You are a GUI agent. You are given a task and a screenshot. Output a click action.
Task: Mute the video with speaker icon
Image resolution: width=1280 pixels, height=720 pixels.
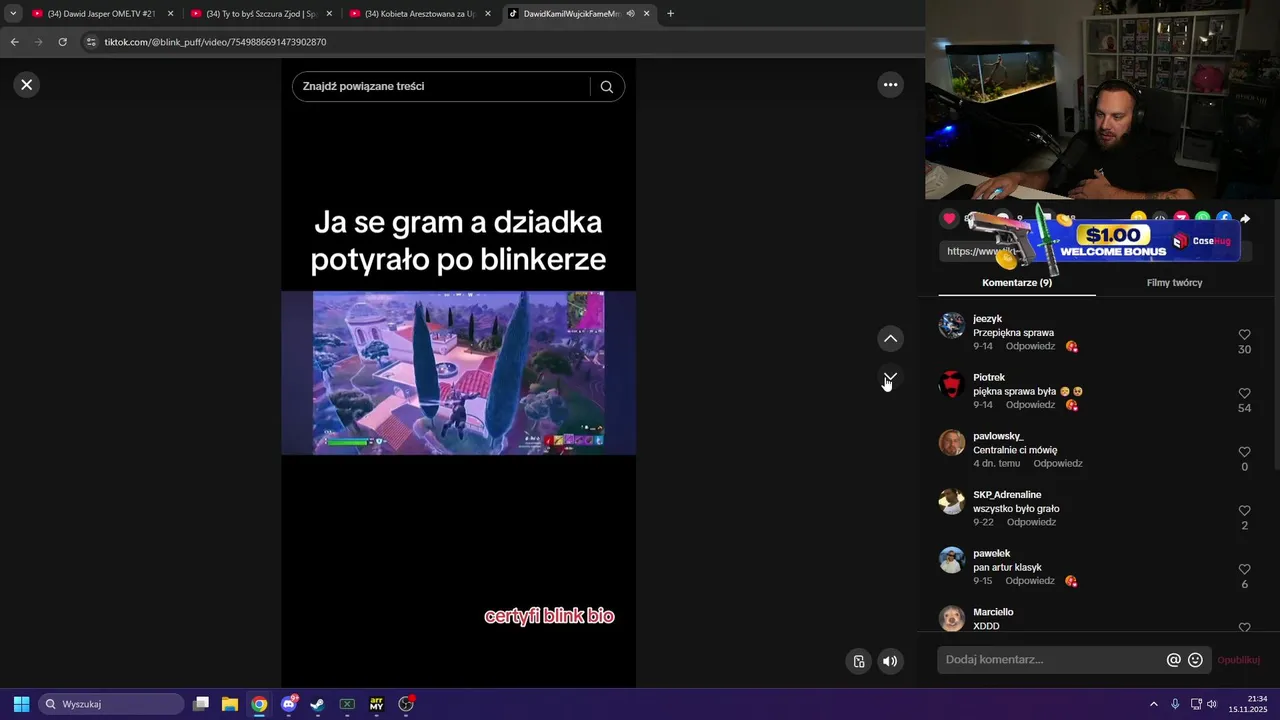(889, 661)
